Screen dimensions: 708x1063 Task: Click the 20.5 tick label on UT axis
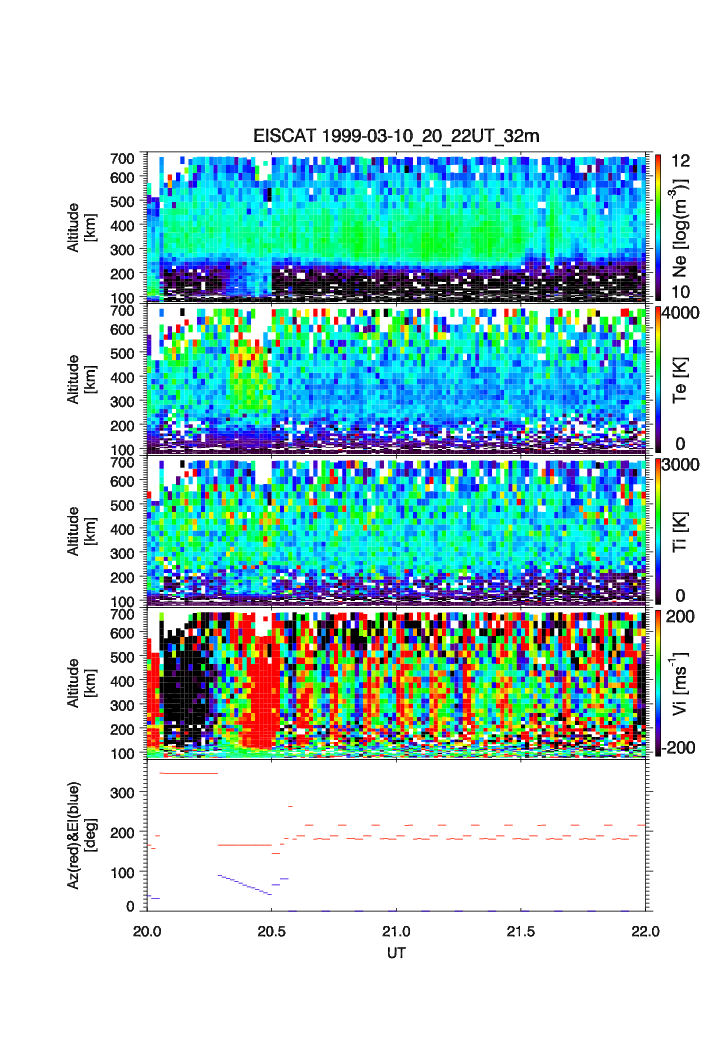click(x=272, y=930)
